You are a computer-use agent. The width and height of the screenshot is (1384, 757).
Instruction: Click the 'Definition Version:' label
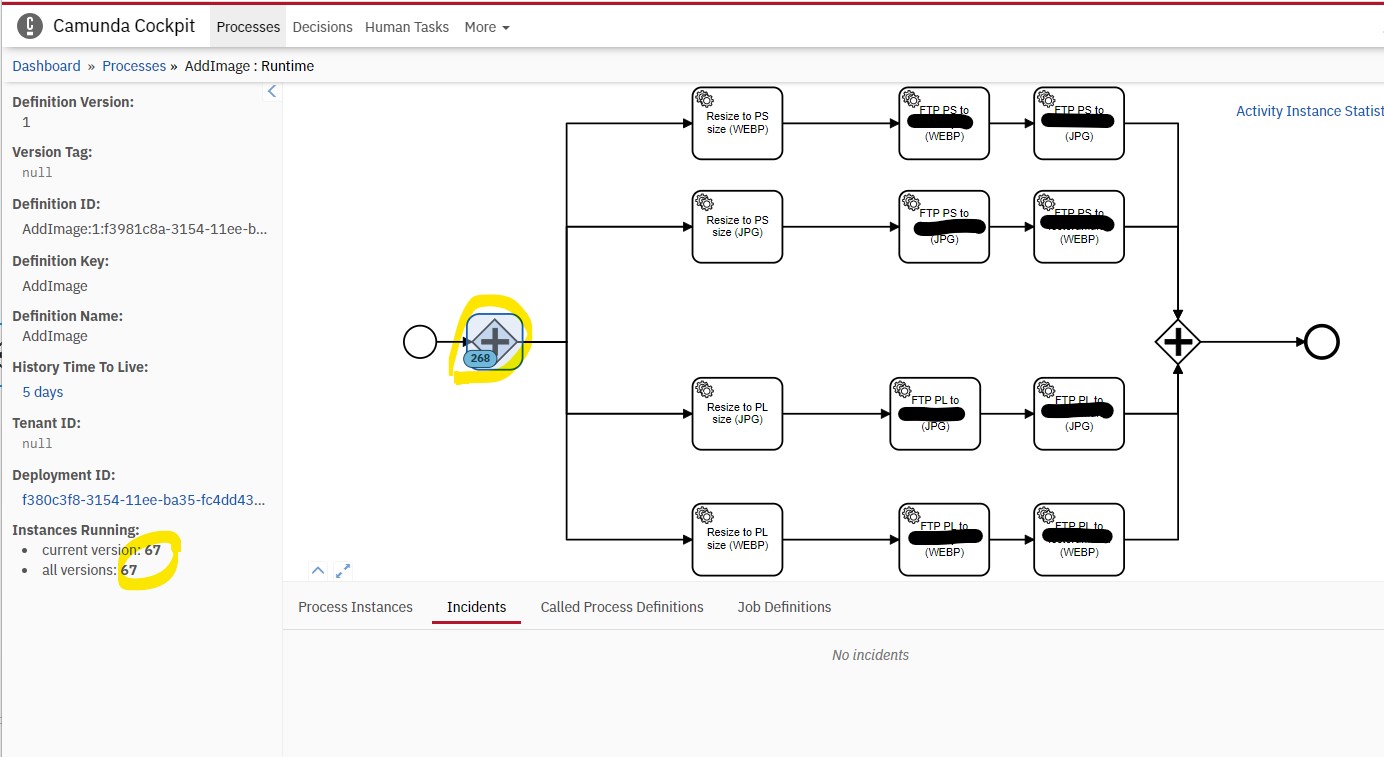click(x=73, y=102)
